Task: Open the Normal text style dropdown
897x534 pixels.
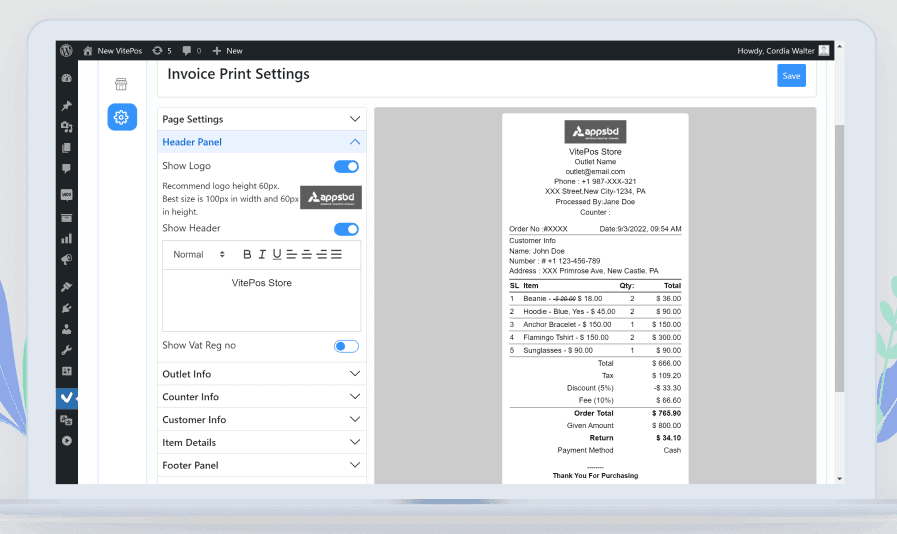Action: (x=198, y=254)
